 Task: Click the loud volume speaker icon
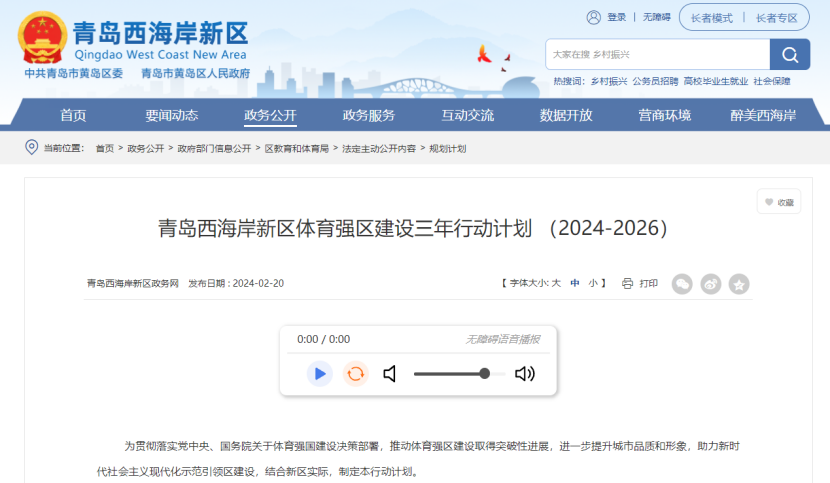pos(525,374)
